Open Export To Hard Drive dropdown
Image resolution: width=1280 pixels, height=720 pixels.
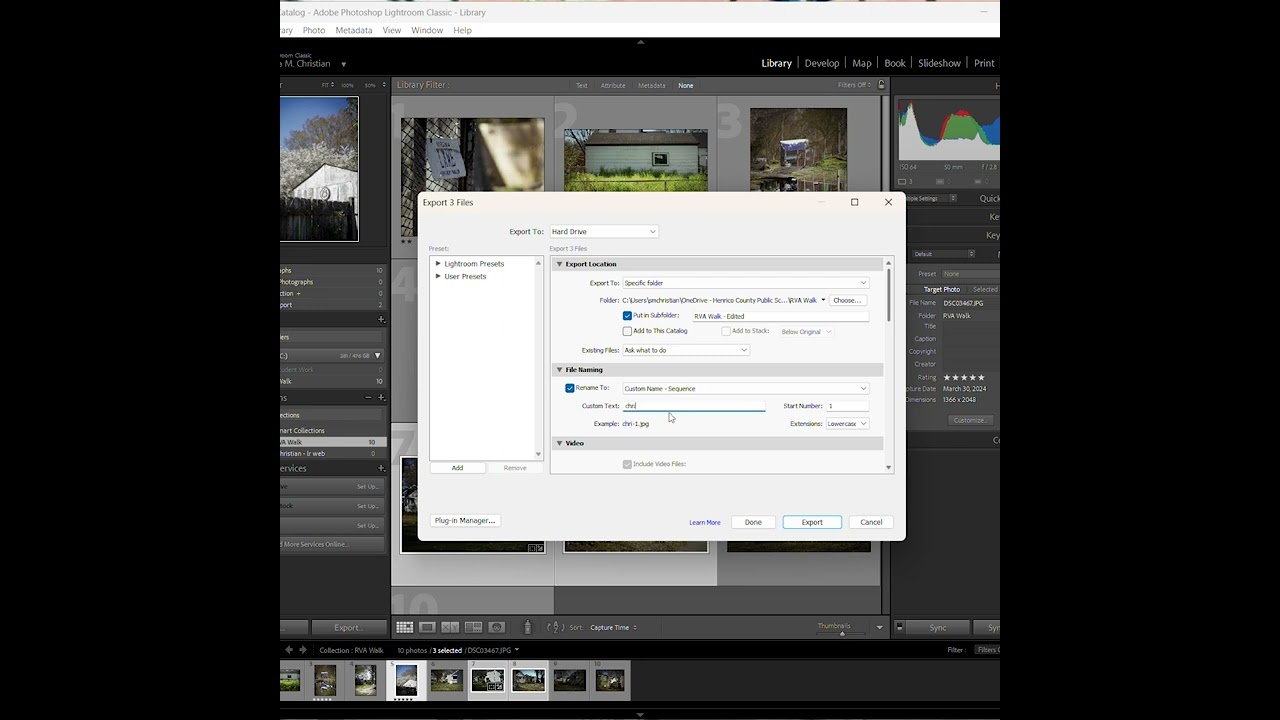tap(603, 232)
